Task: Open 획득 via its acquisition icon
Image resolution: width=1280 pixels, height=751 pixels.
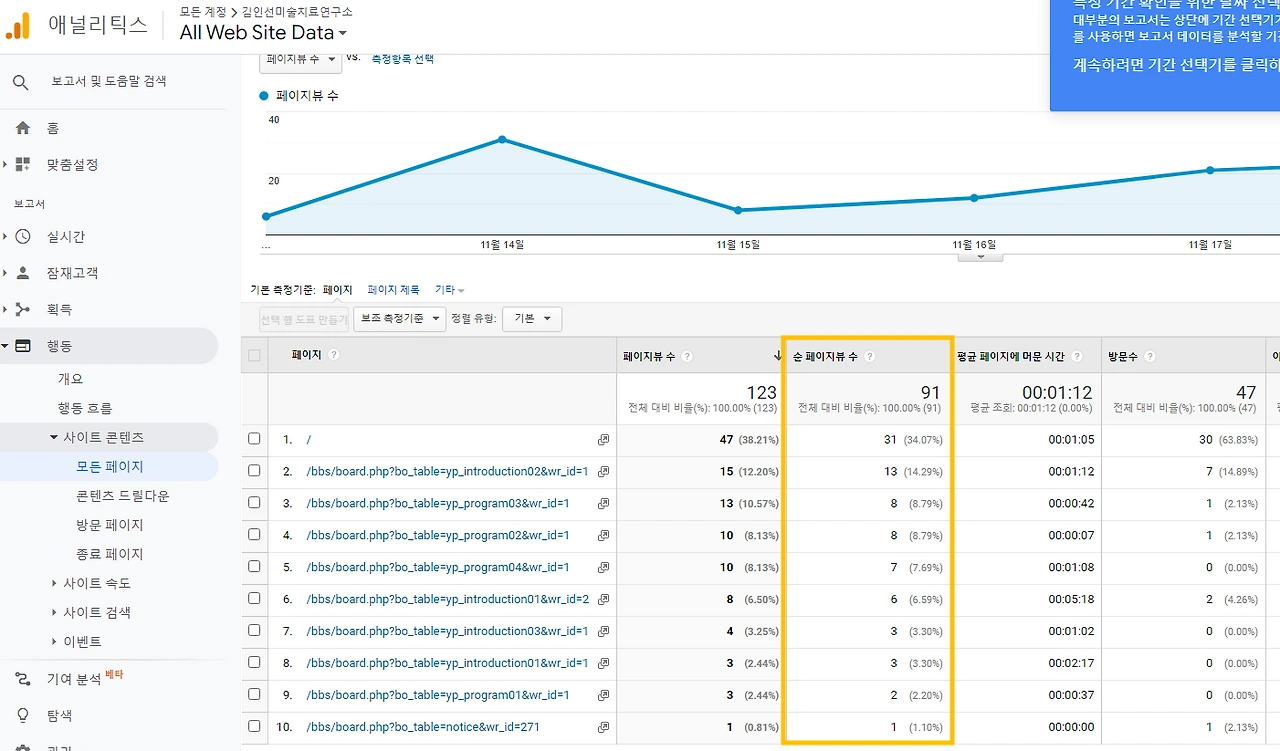Action: [x=23, y=309]
